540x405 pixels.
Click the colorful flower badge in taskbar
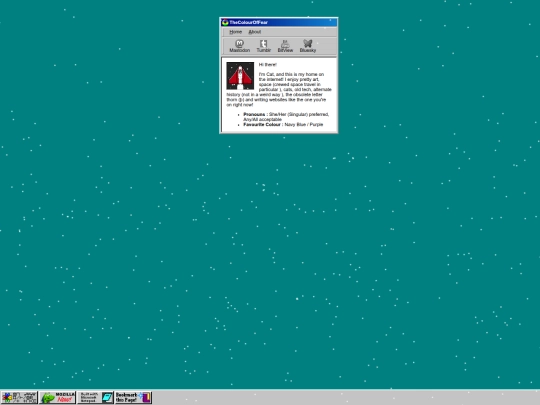coord(19,397)
